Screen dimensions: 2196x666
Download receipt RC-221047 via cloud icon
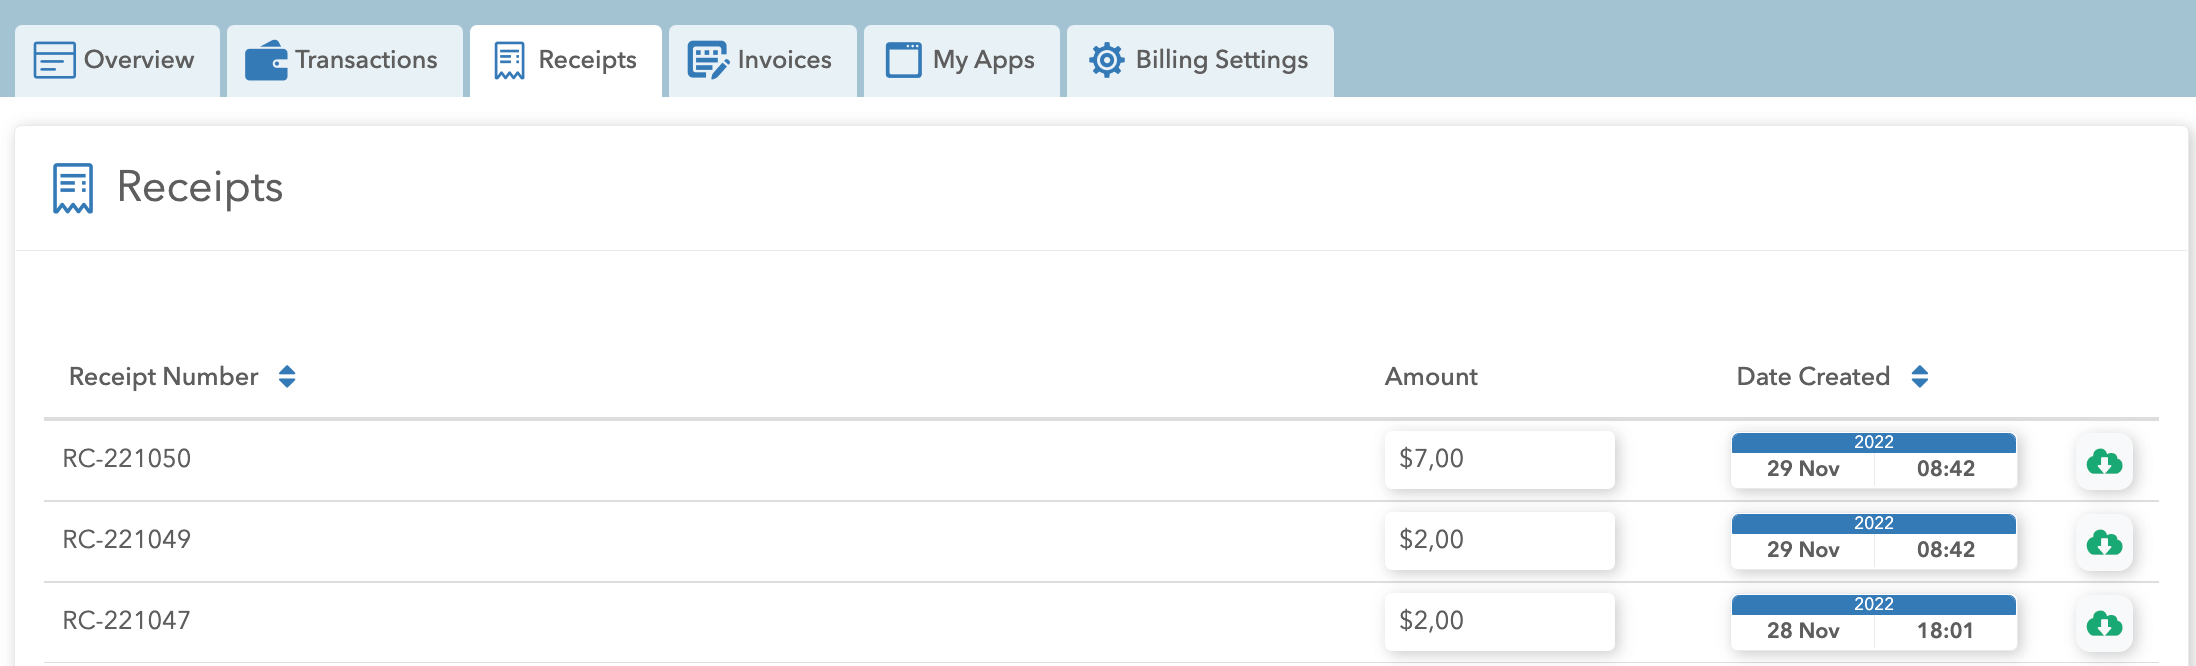click(x=2104, y=623)
